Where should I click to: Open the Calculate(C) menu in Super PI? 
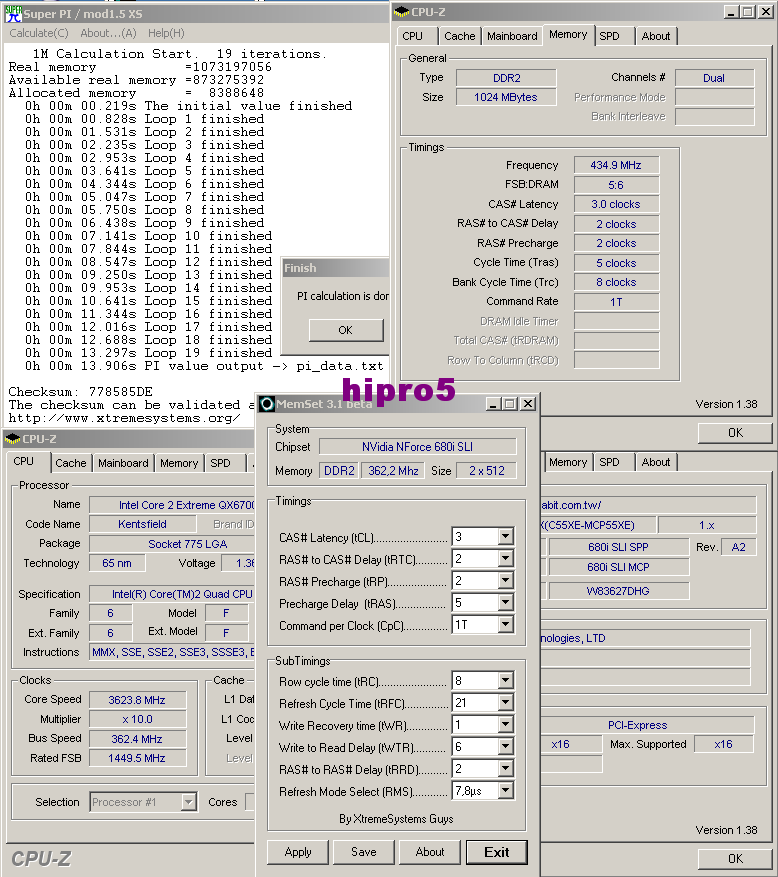click(39, 33)
